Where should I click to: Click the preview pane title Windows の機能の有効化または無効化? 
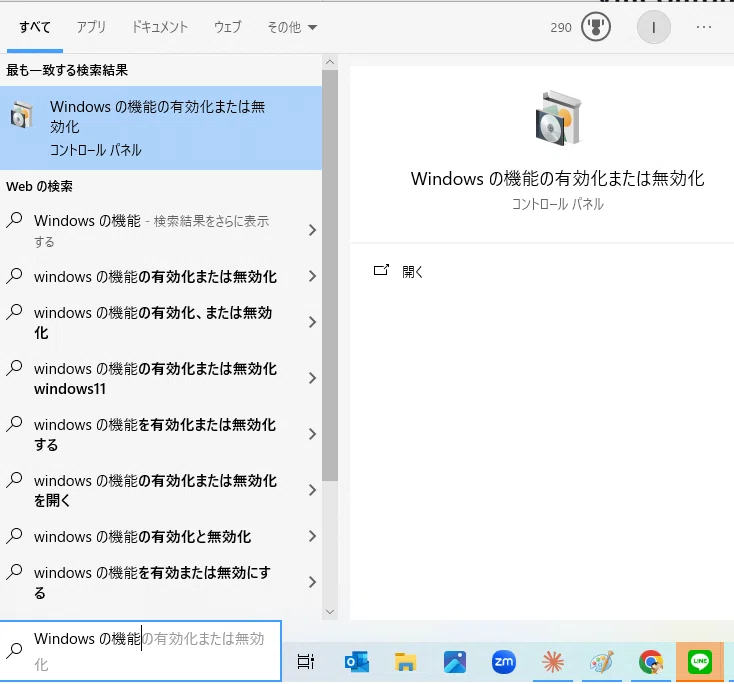[x=558, y=178]
